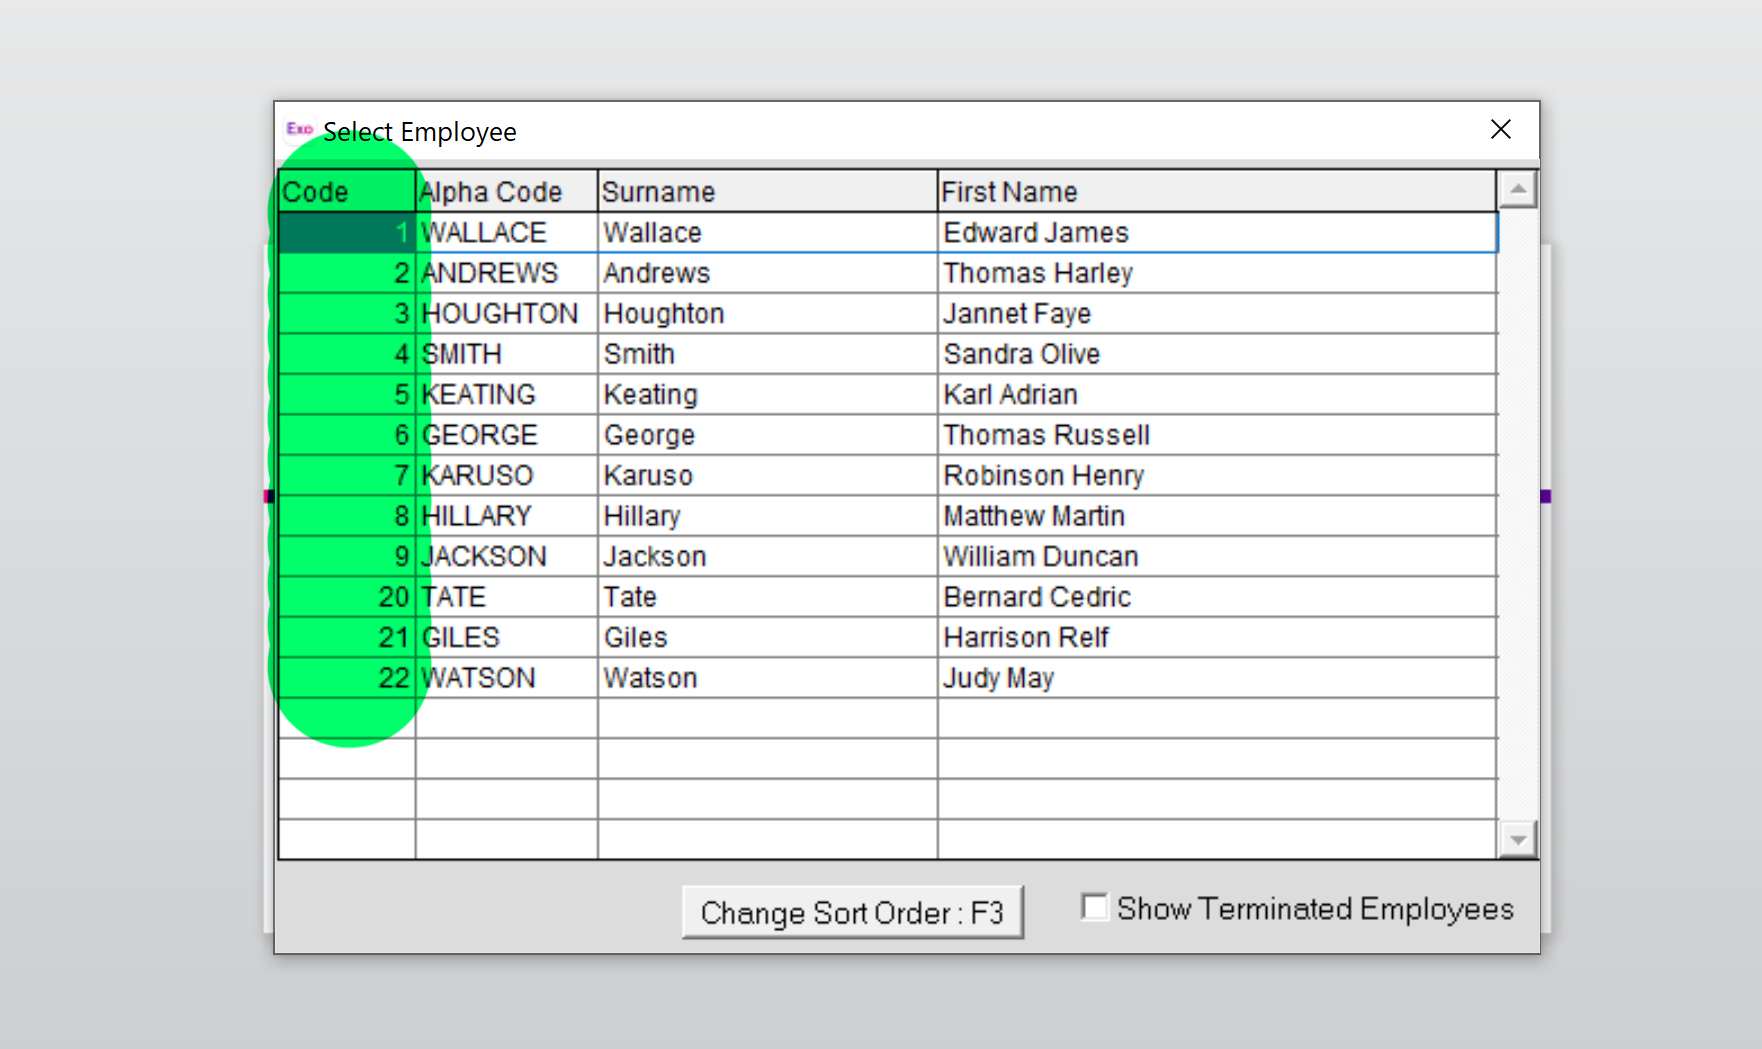This screenshot has height=1049, width=1762.
Task: Choose Jannet Faye first name cell
Action: click(1017, 314)
